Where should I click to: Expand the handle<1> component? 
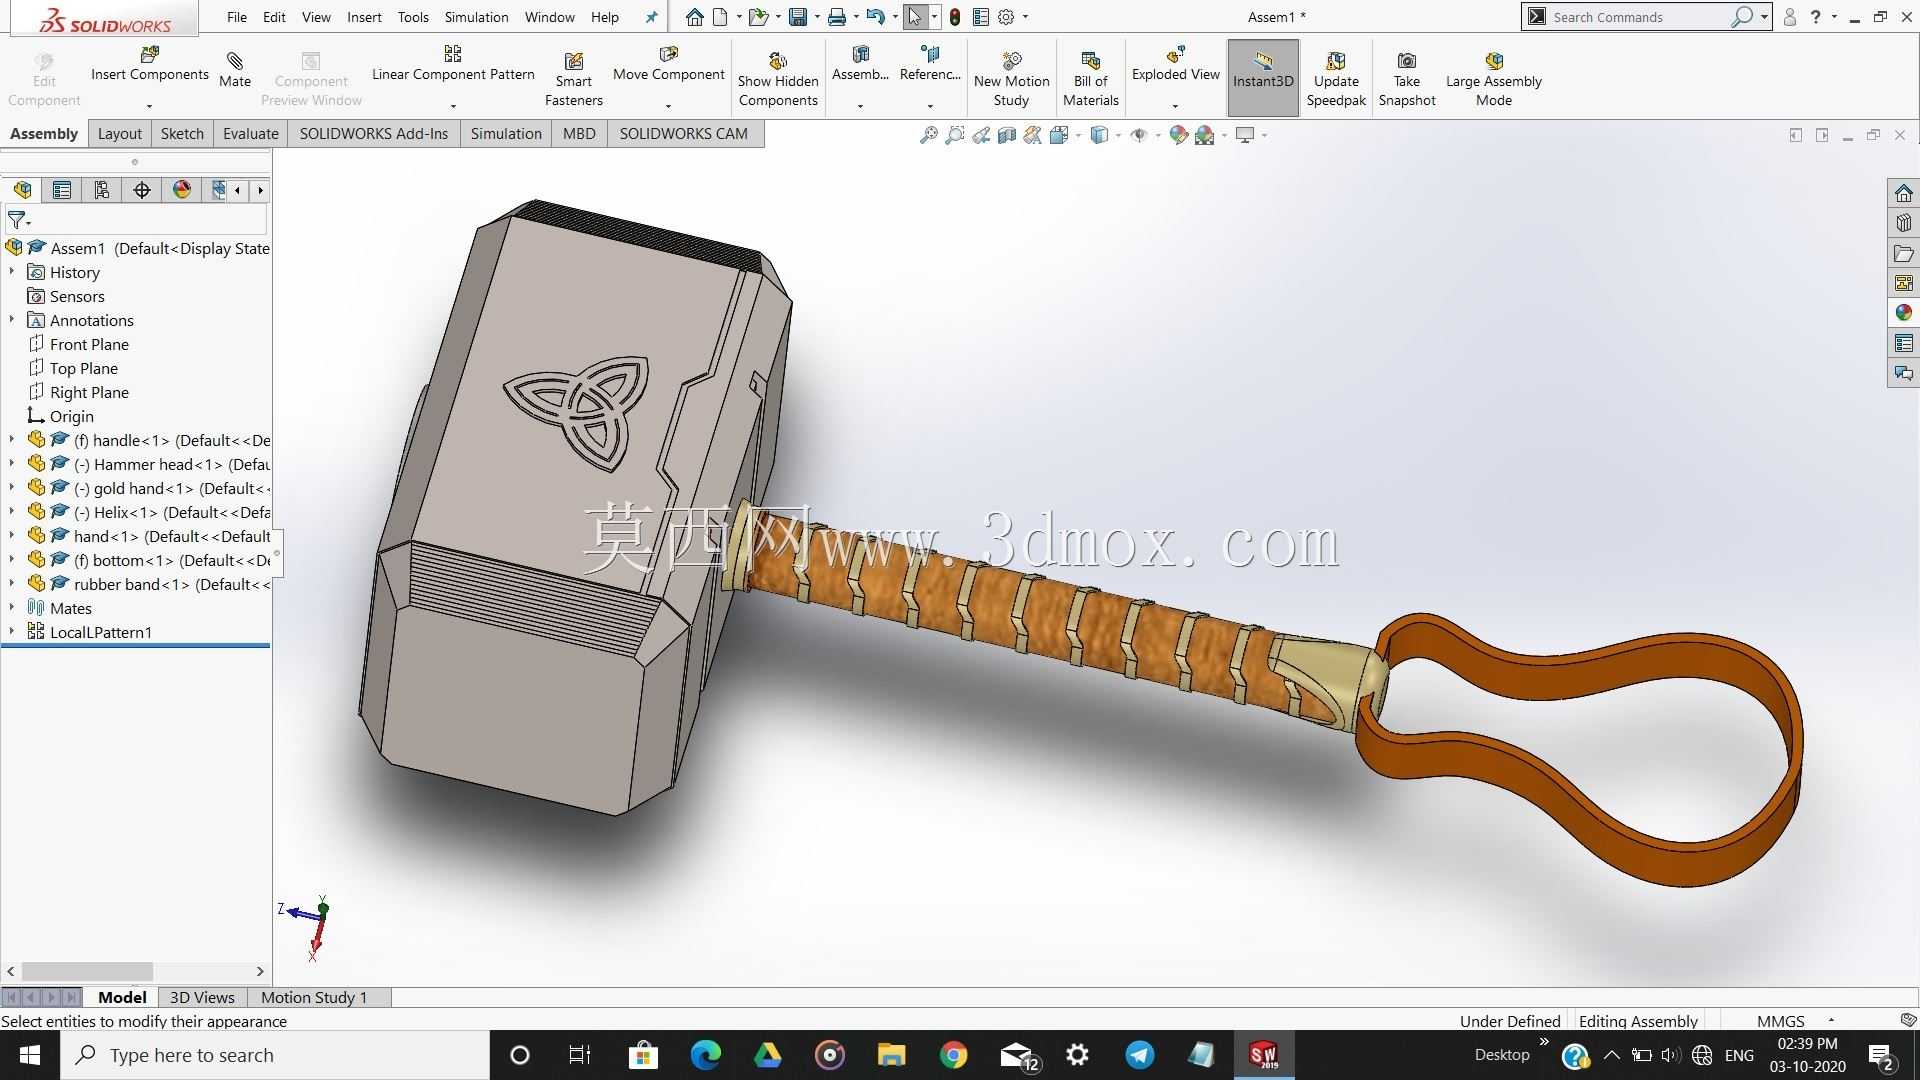(x=12, y=440)
